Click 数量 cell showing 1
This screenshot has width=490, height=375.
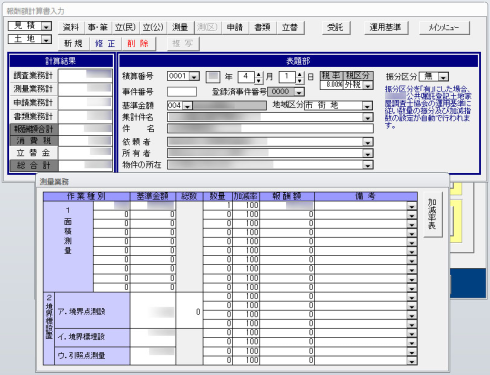pos(218,205)
